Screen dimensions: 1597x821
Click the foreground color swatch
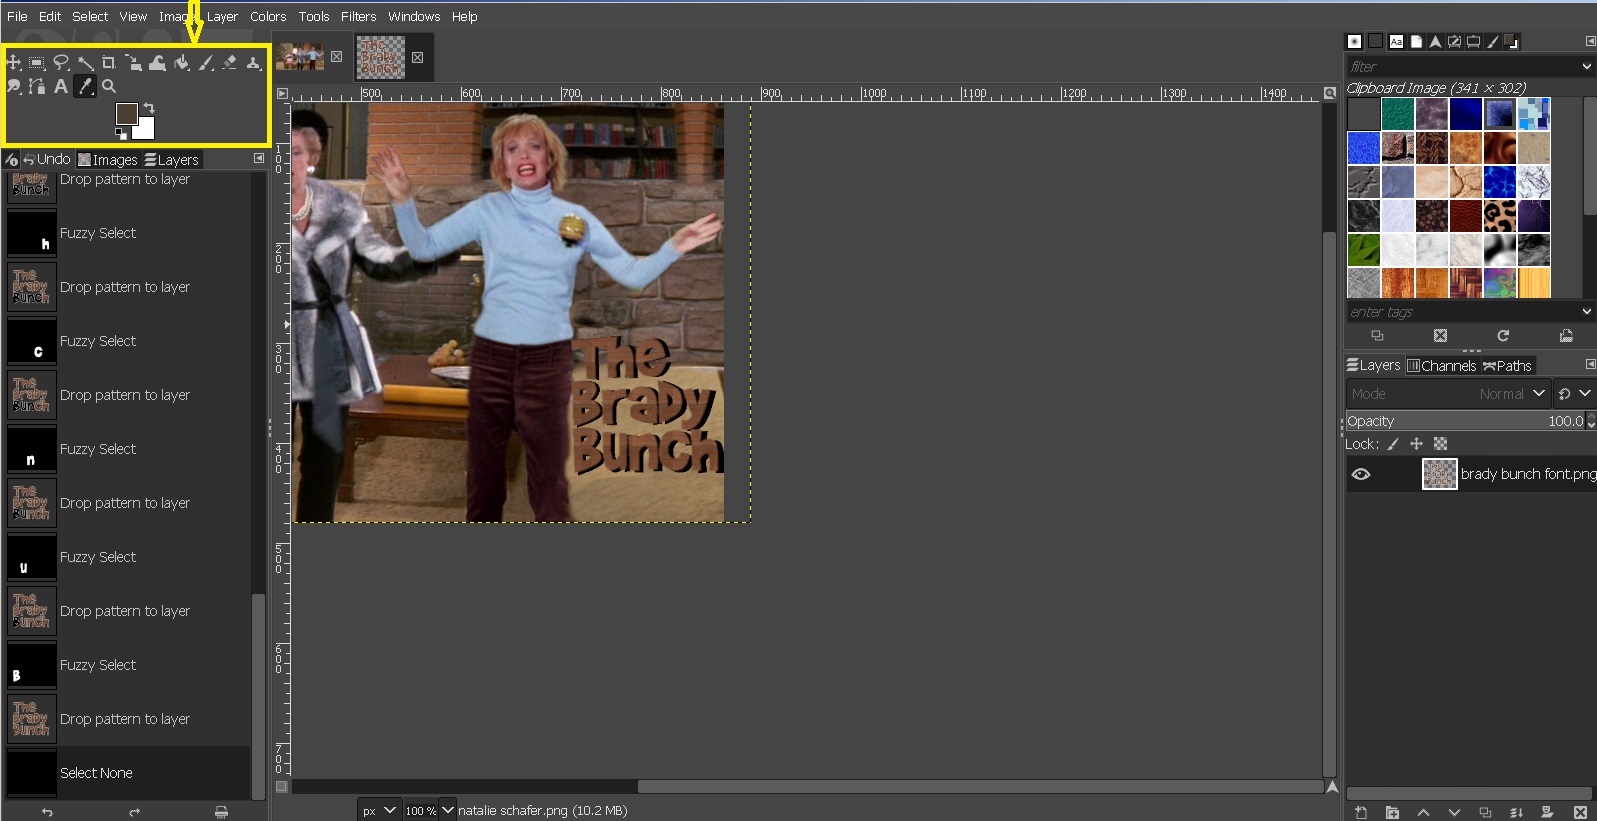(x=125, y=112)
